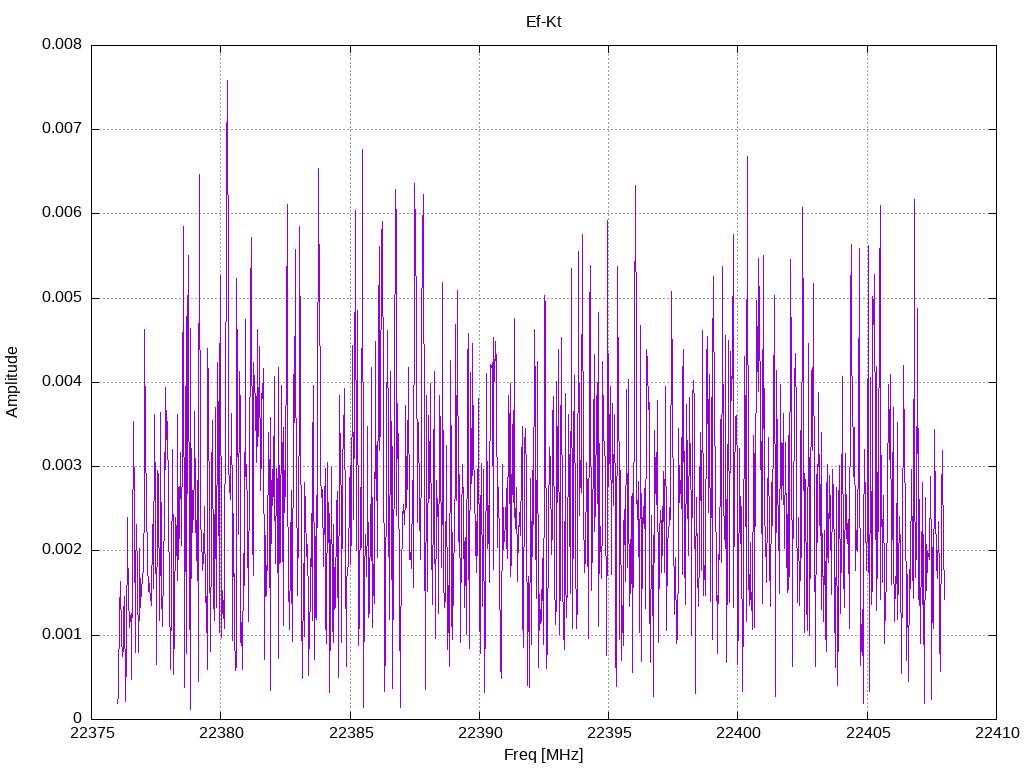Viewport: 1024px width, 768px height.
Task: Click y-axis tick value 0 at origin
Action: [x=78, y=718]
